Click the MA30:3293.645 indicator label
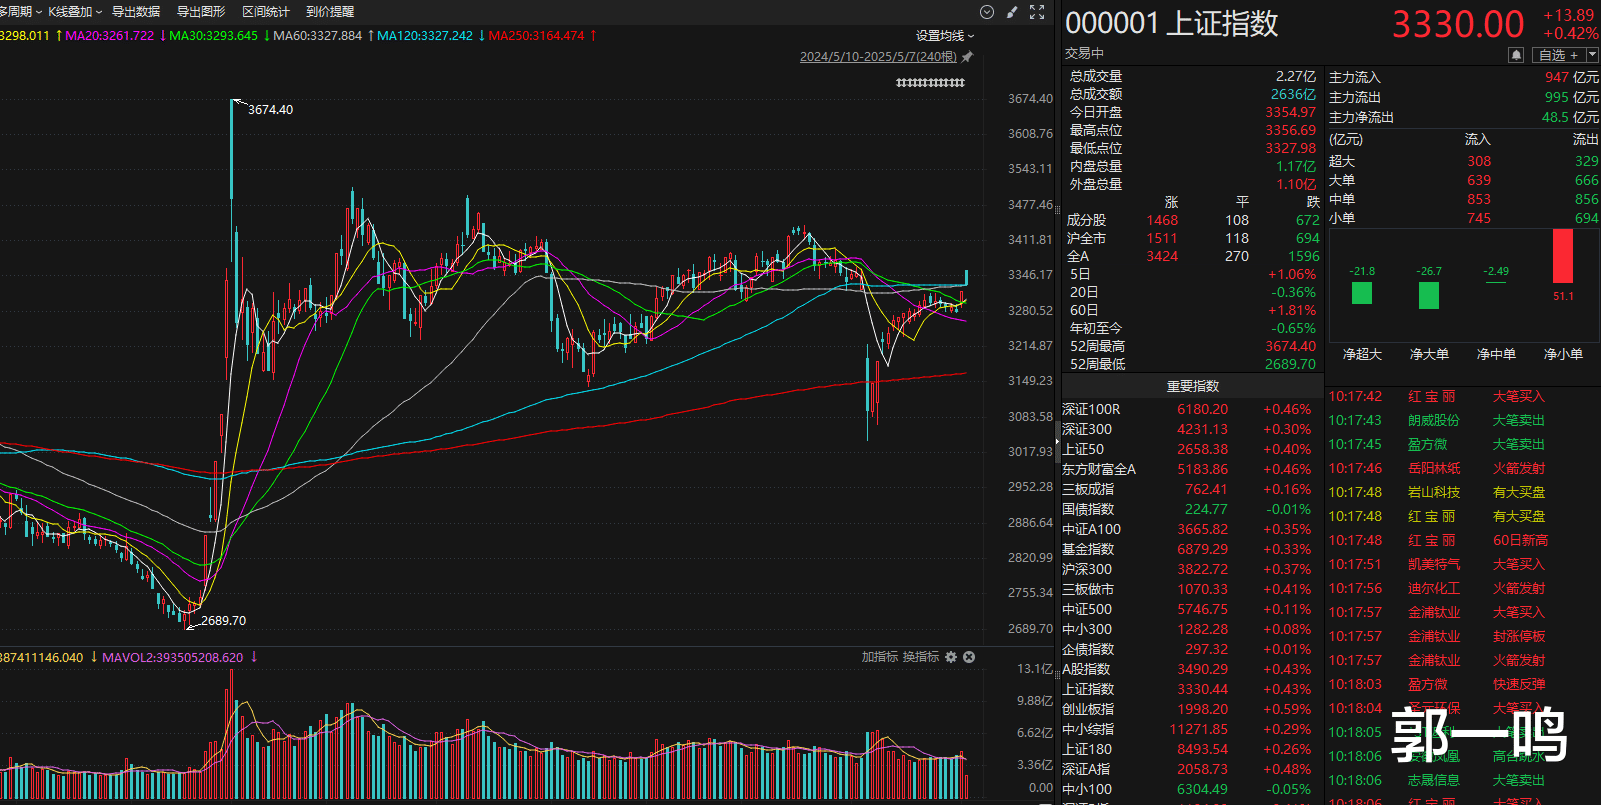The width and height of the screenshot is (1601, 805). pos(213,36)
